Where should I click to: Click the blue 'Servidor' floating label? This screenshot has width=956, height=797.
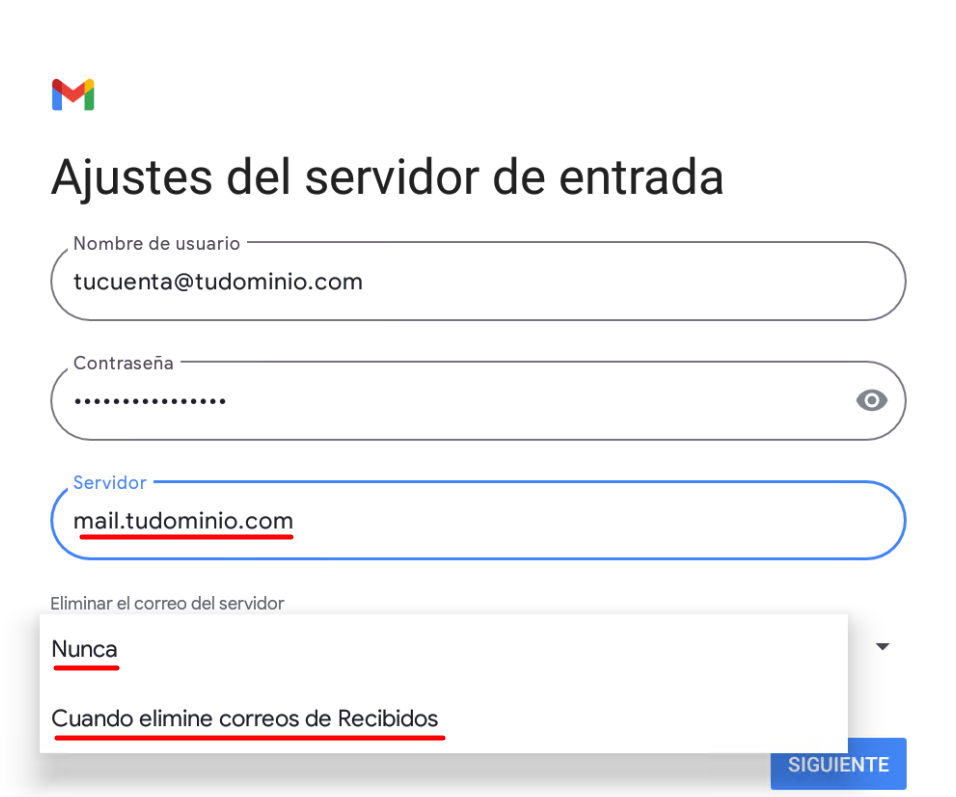[x=110, y=483]
